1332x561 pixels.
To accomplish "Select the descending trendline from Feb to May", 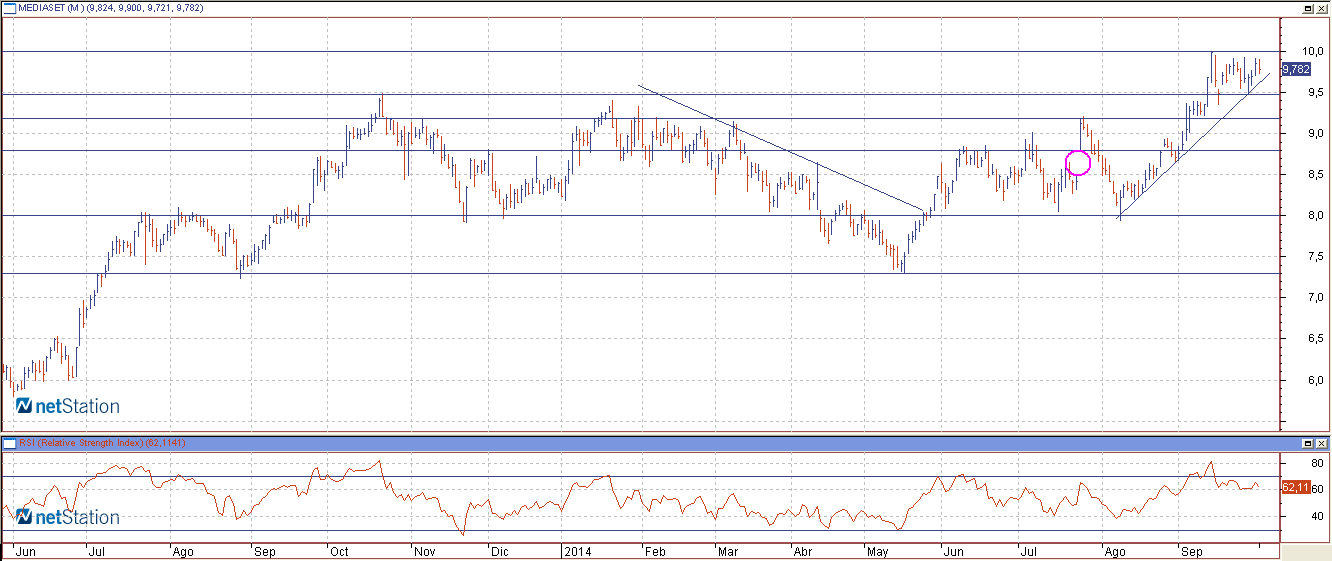I will click(781, 148).
